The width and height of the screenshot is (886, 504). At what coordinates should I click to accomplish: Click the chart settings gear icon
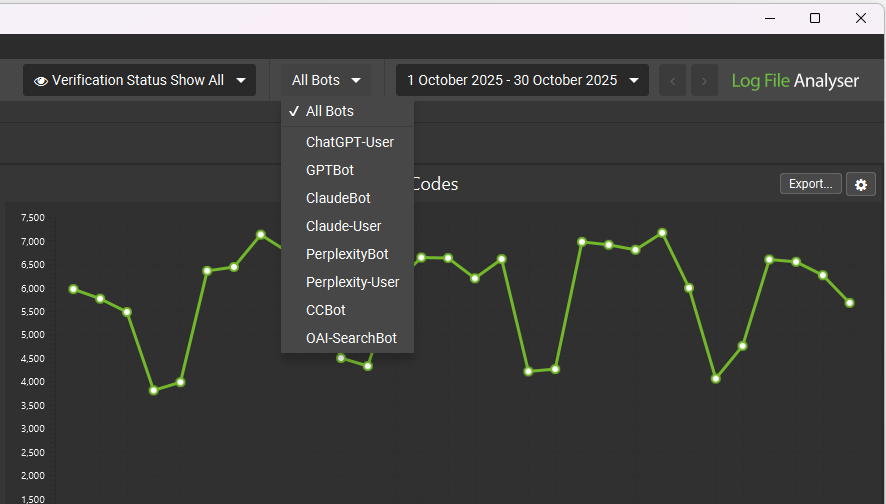pos(861,184)
